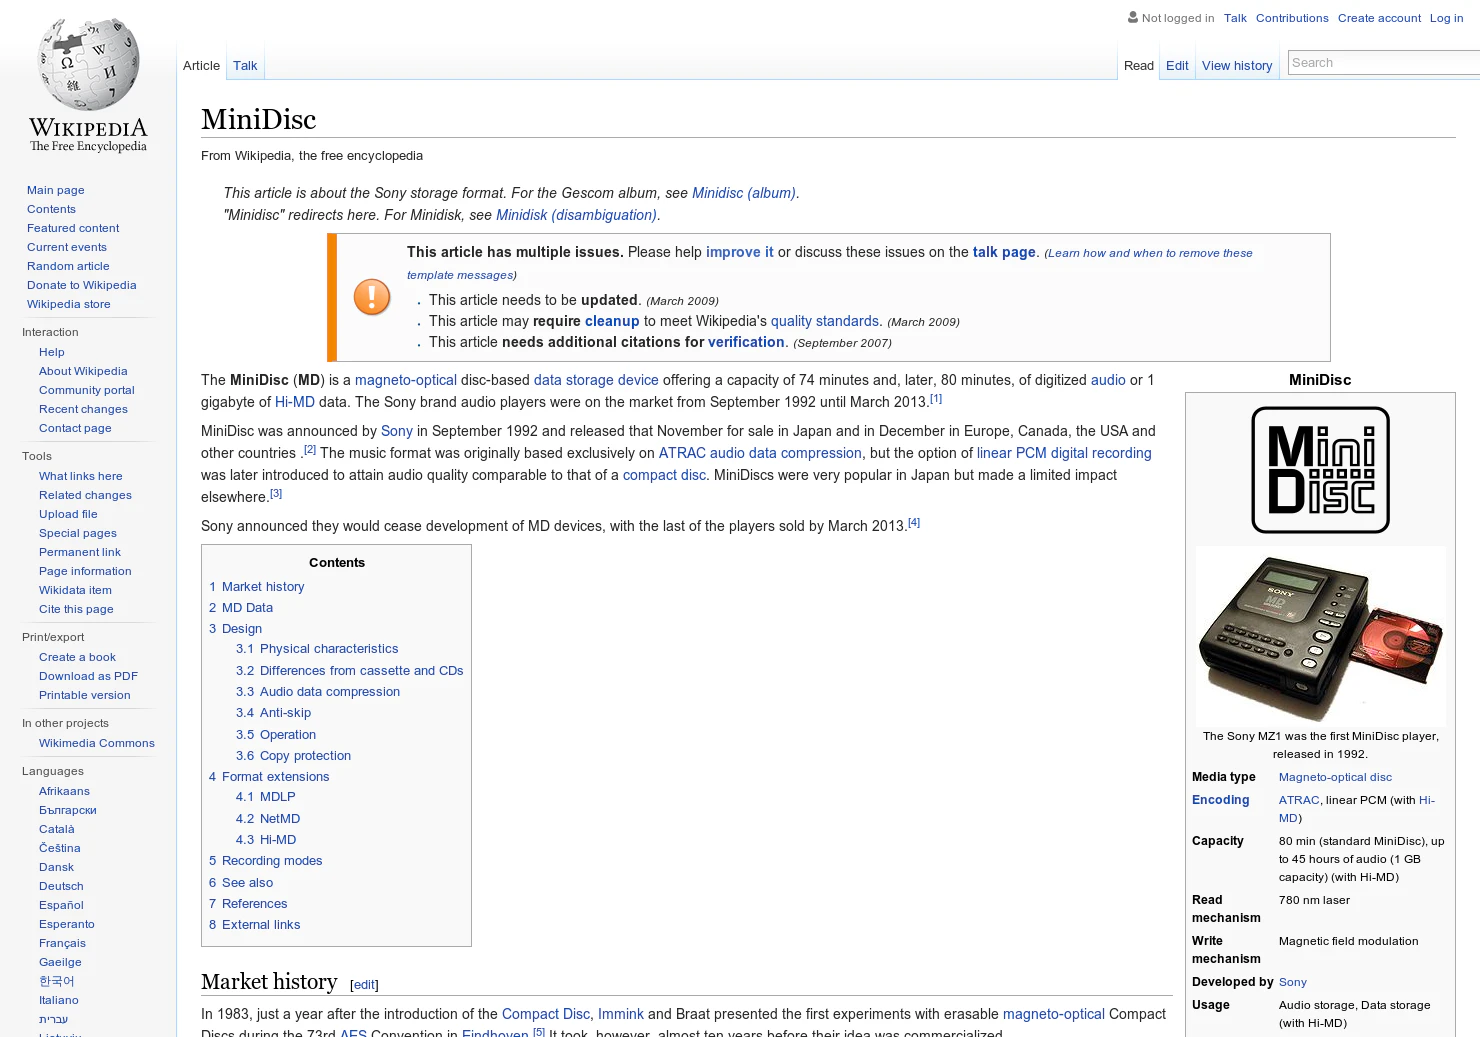Choose Download as PDF
1480x1037 pixels.
[88, 676]
